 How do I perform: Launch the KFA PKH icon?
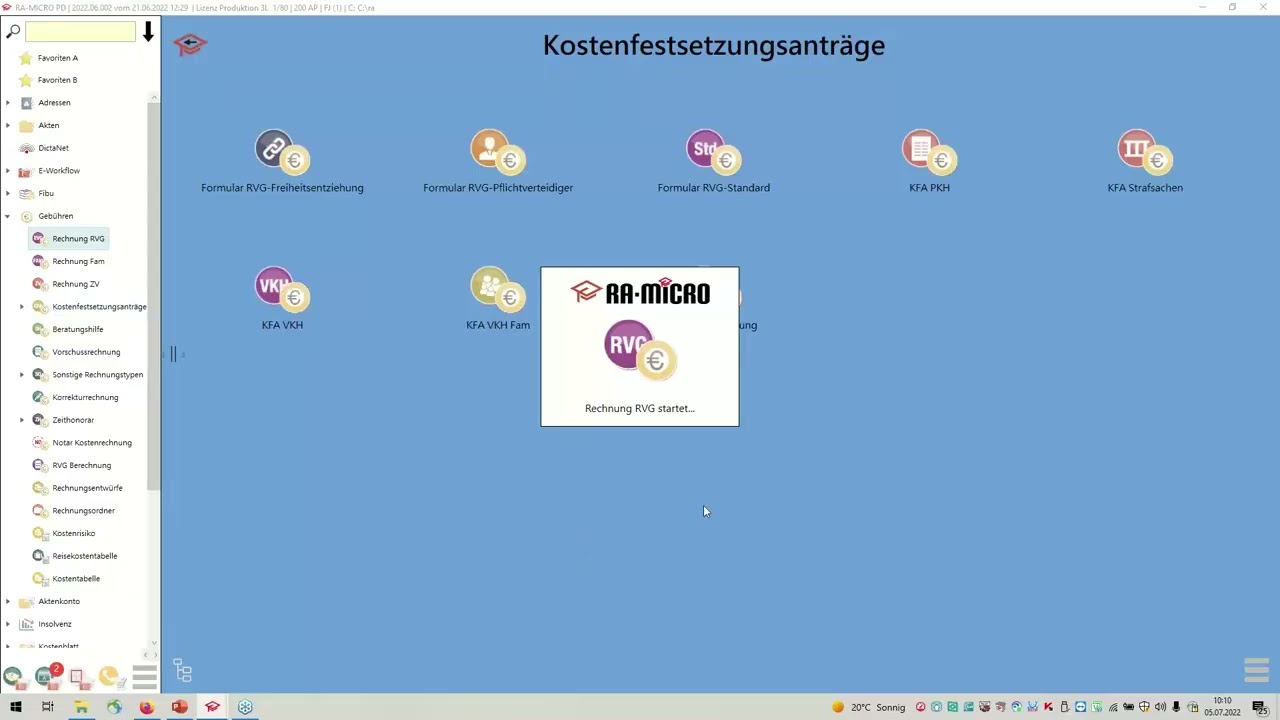pos(930,152)
